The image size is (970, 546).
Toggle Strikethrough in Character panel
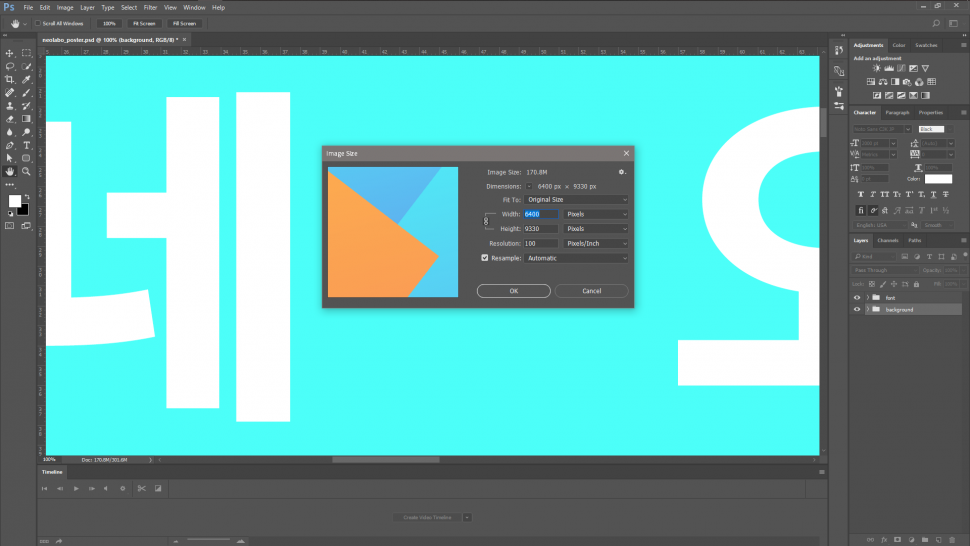click(x=945, y=194)
